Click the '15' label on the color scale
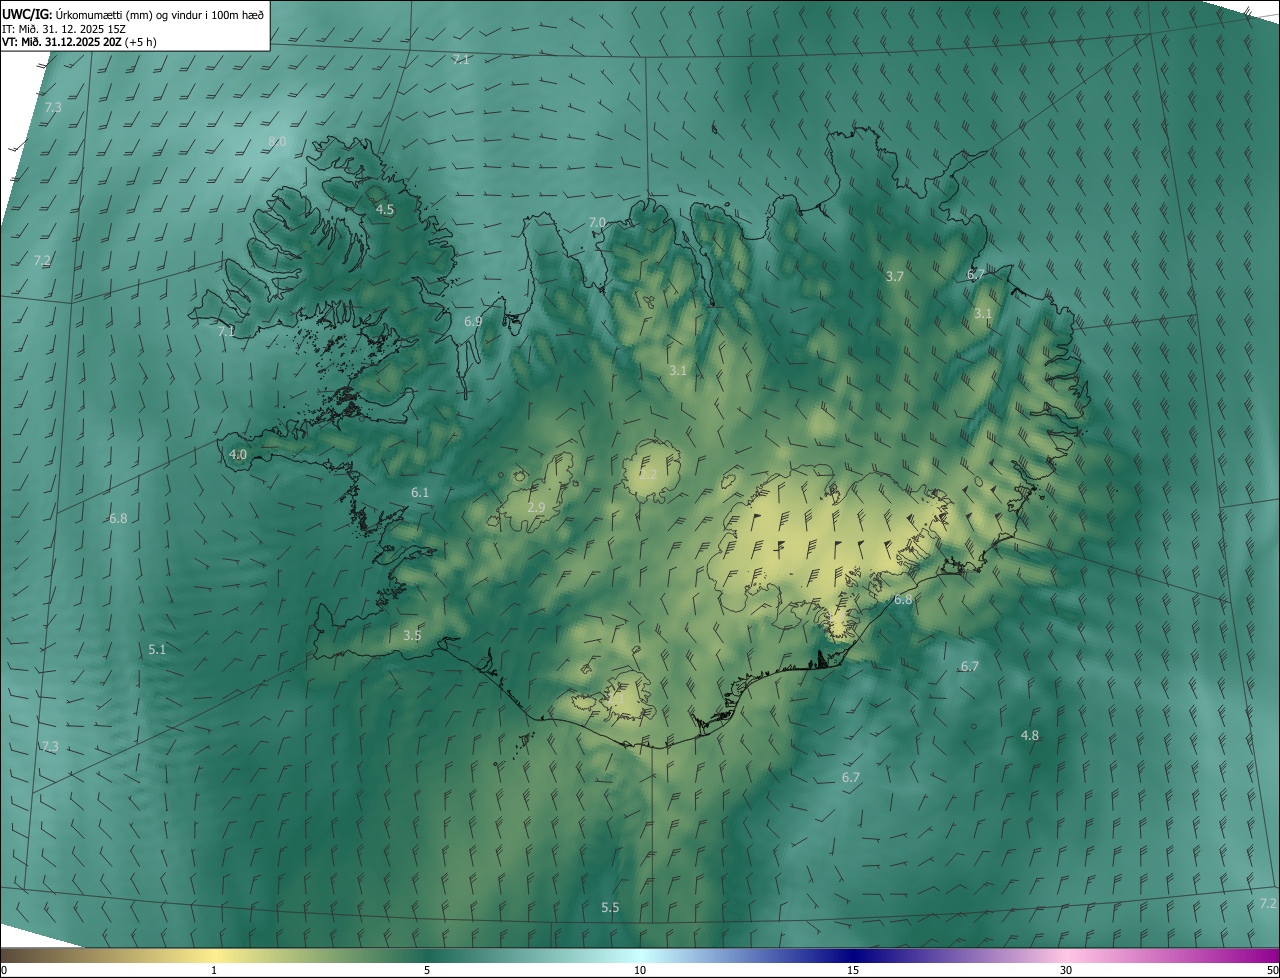This screenshot has width=1280, height=978. pos(853,970)
